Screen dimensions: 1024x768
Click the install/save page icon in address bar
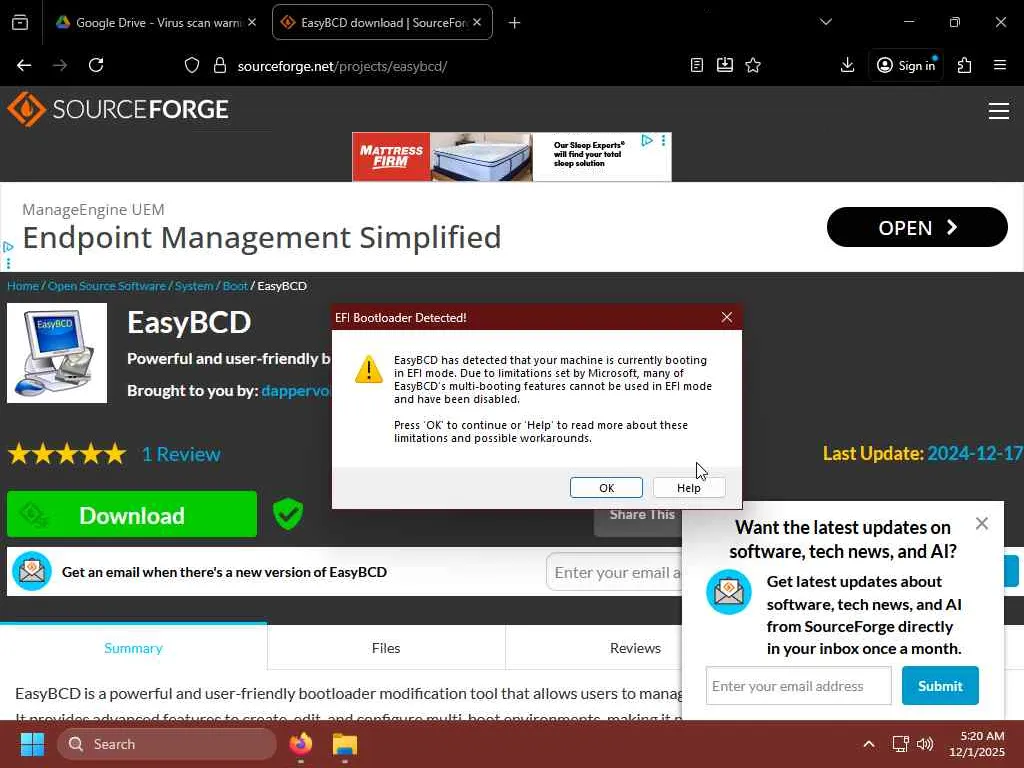coord(725,65)
